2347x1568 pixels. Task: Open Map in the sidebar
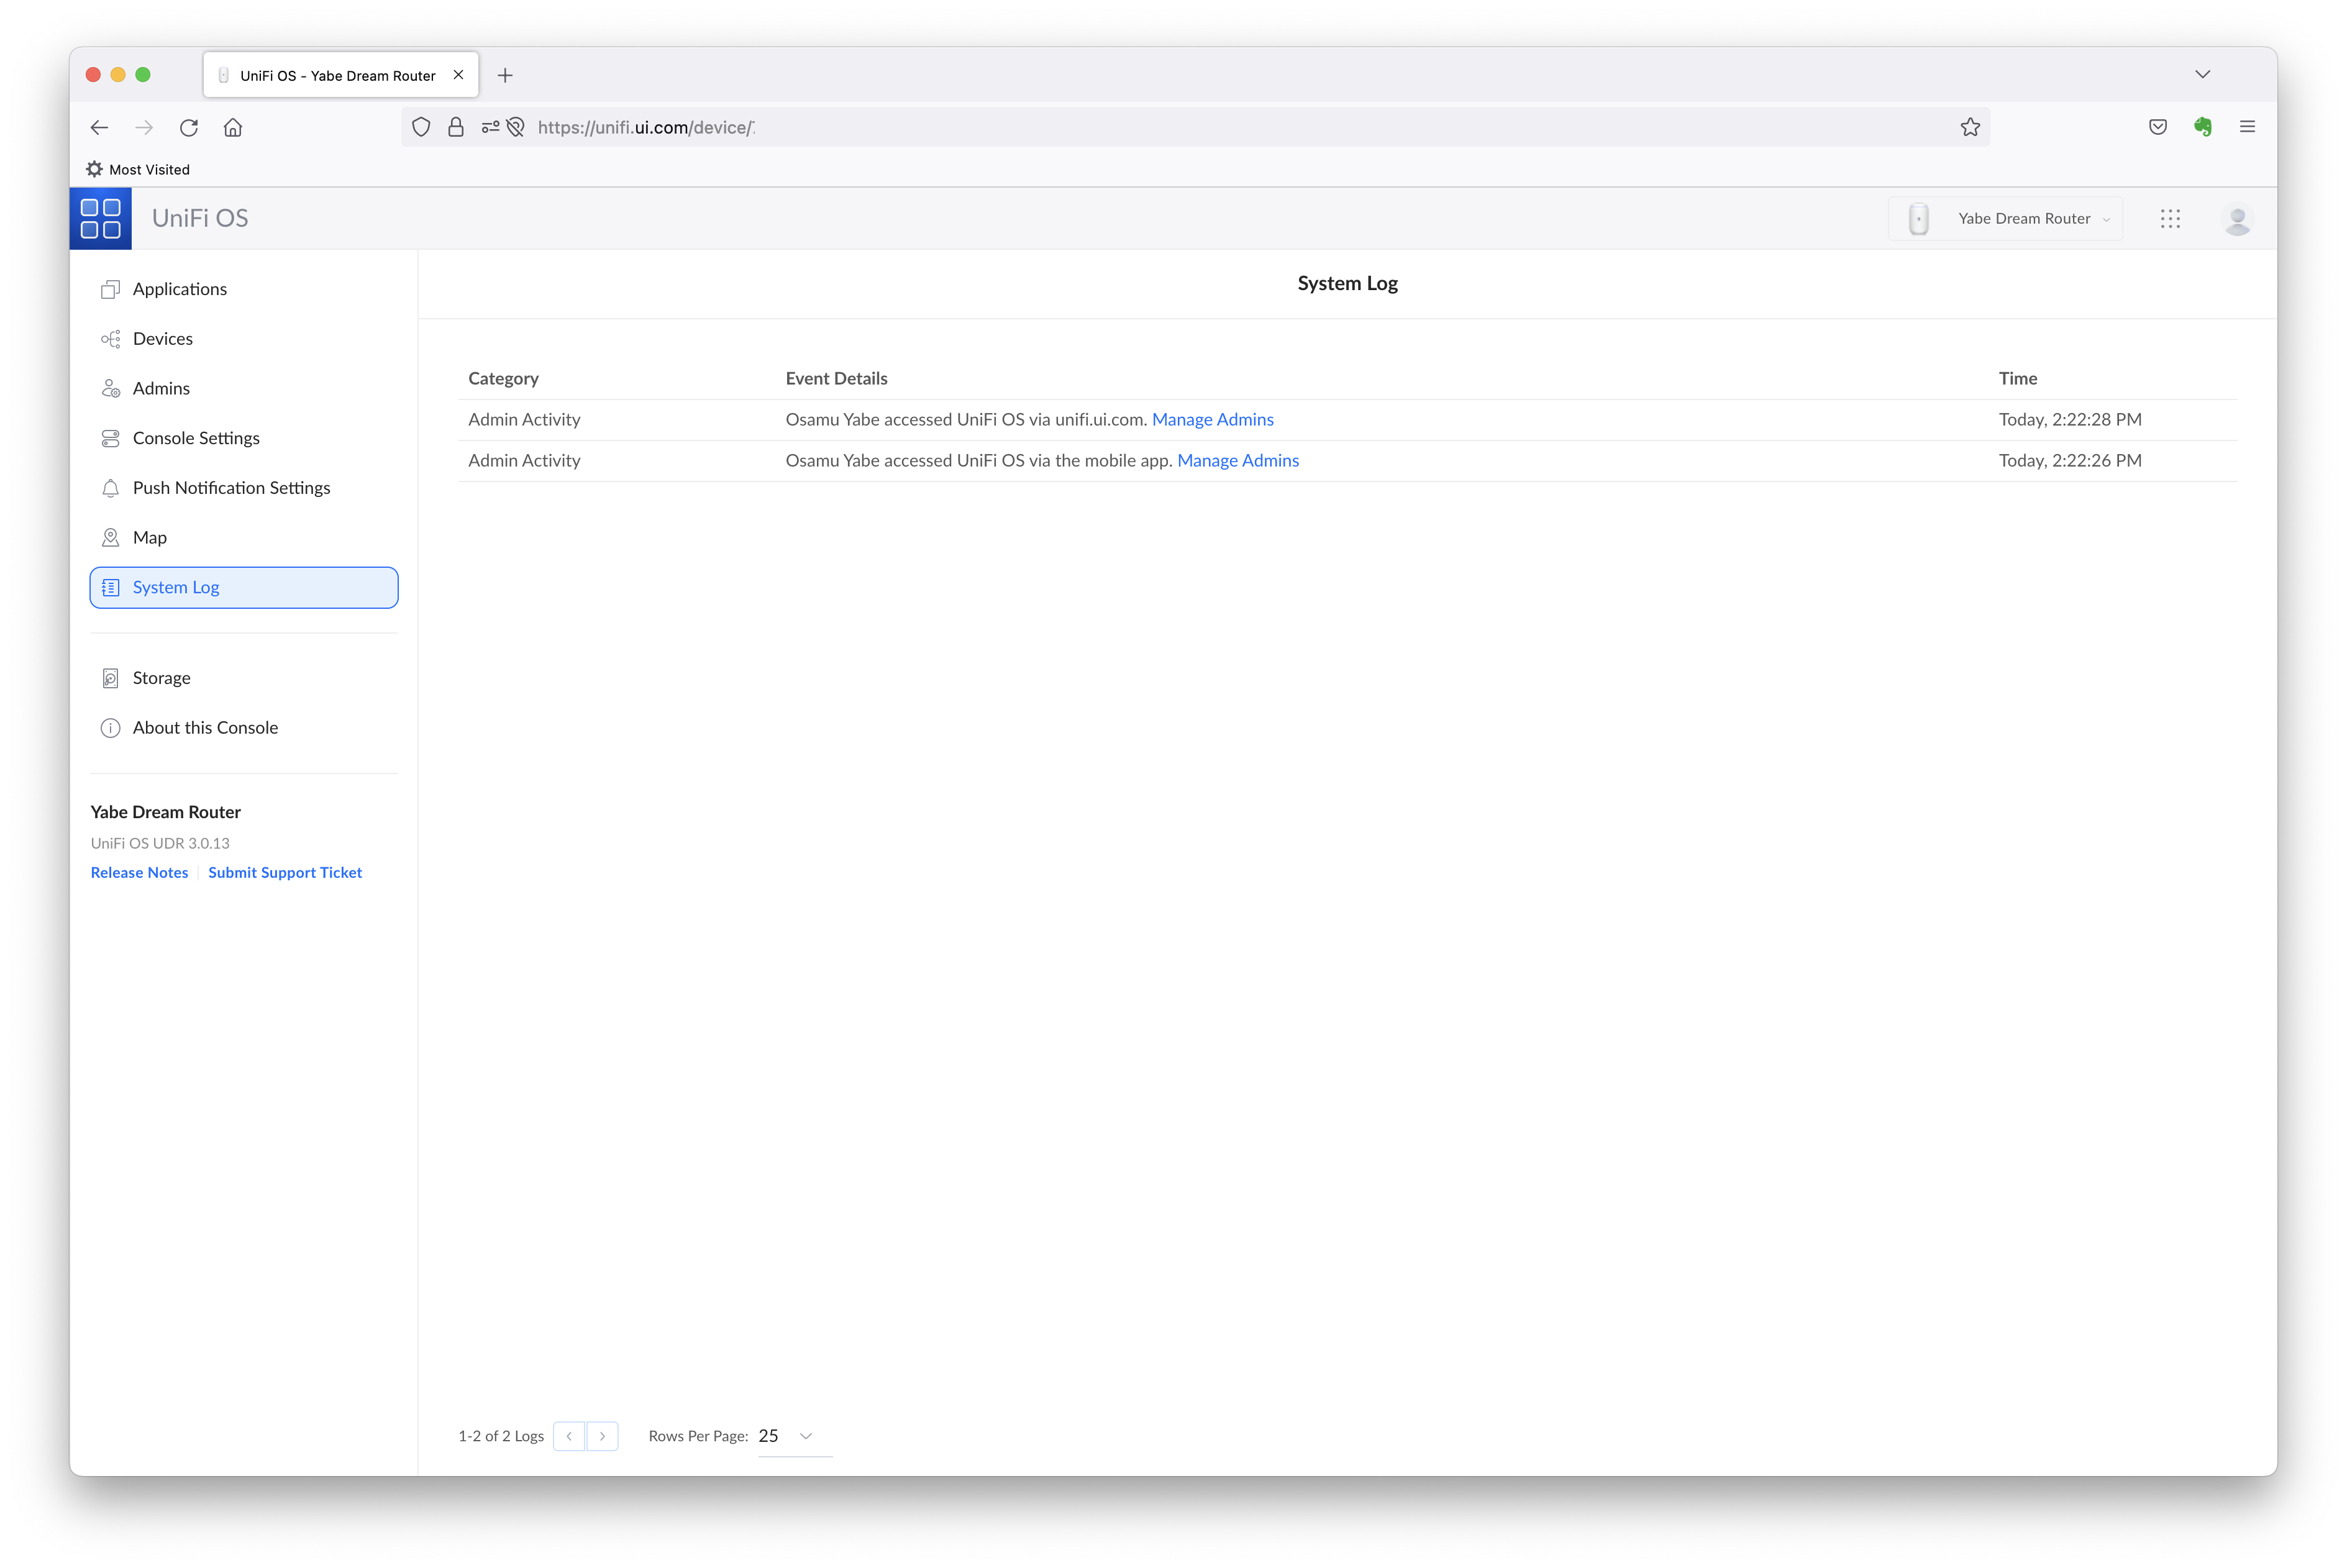(x=244, y=538)
